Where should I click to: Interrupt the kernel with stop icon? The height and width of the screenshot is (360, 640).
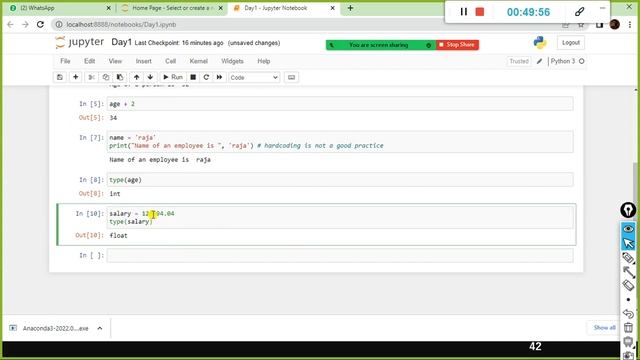coord(193,77)
